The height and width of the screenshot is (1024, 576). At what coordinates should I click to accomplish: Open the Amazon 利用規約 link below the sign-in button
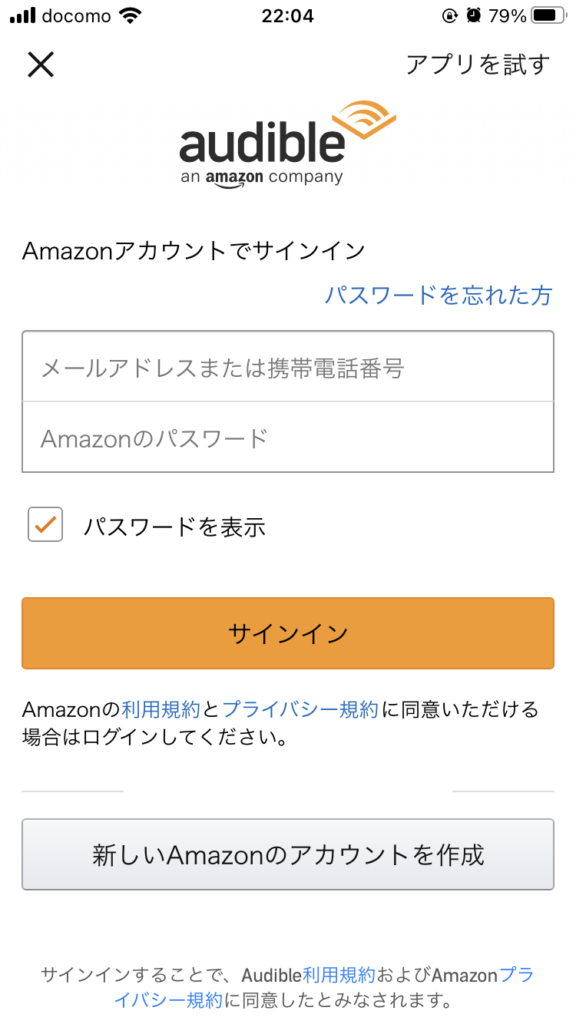[x=160, y=709]
